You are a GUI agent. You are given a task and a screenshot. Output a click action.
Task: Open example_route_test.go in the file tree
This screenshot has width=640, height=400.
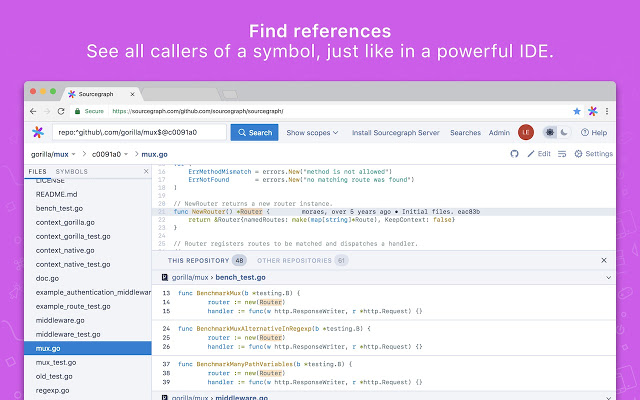point(73,306)
